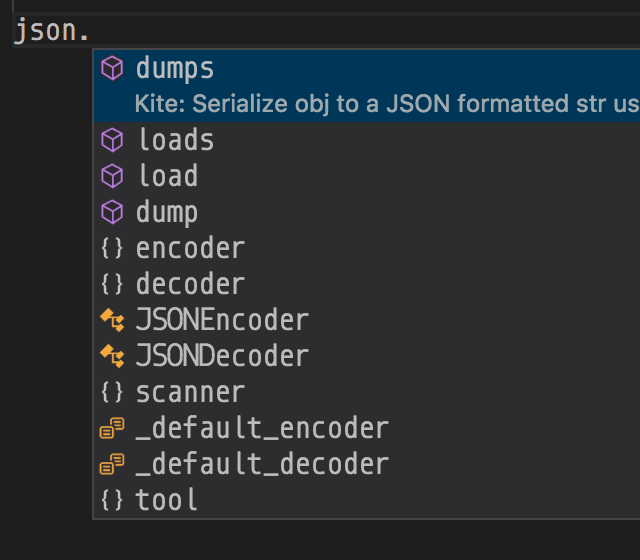
Task: Click the purple cube icon beside dumps
Action: pyautogui.click(x=113, y=68)
